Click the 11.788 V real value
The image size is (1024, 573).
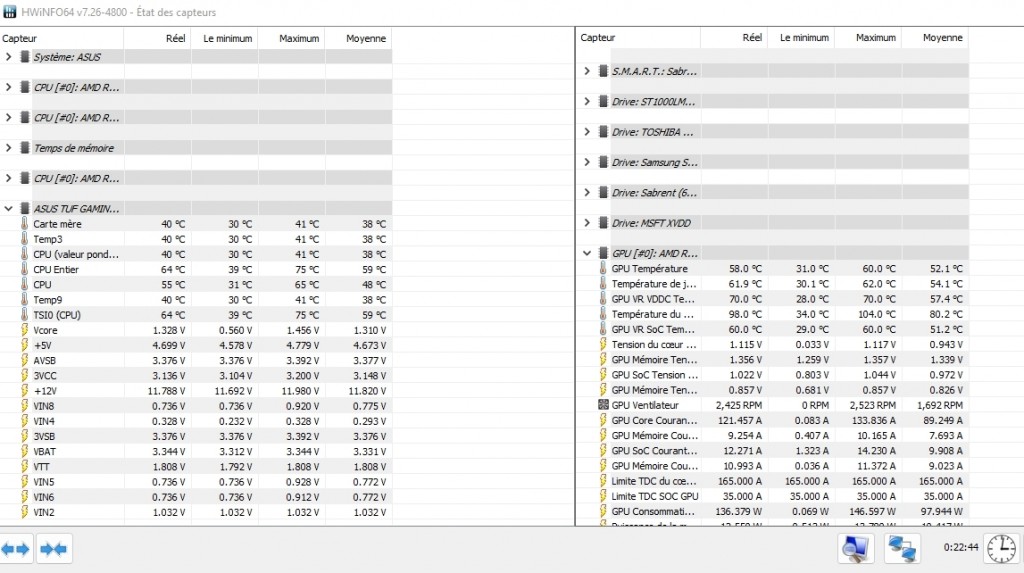(x=166, y=391)
